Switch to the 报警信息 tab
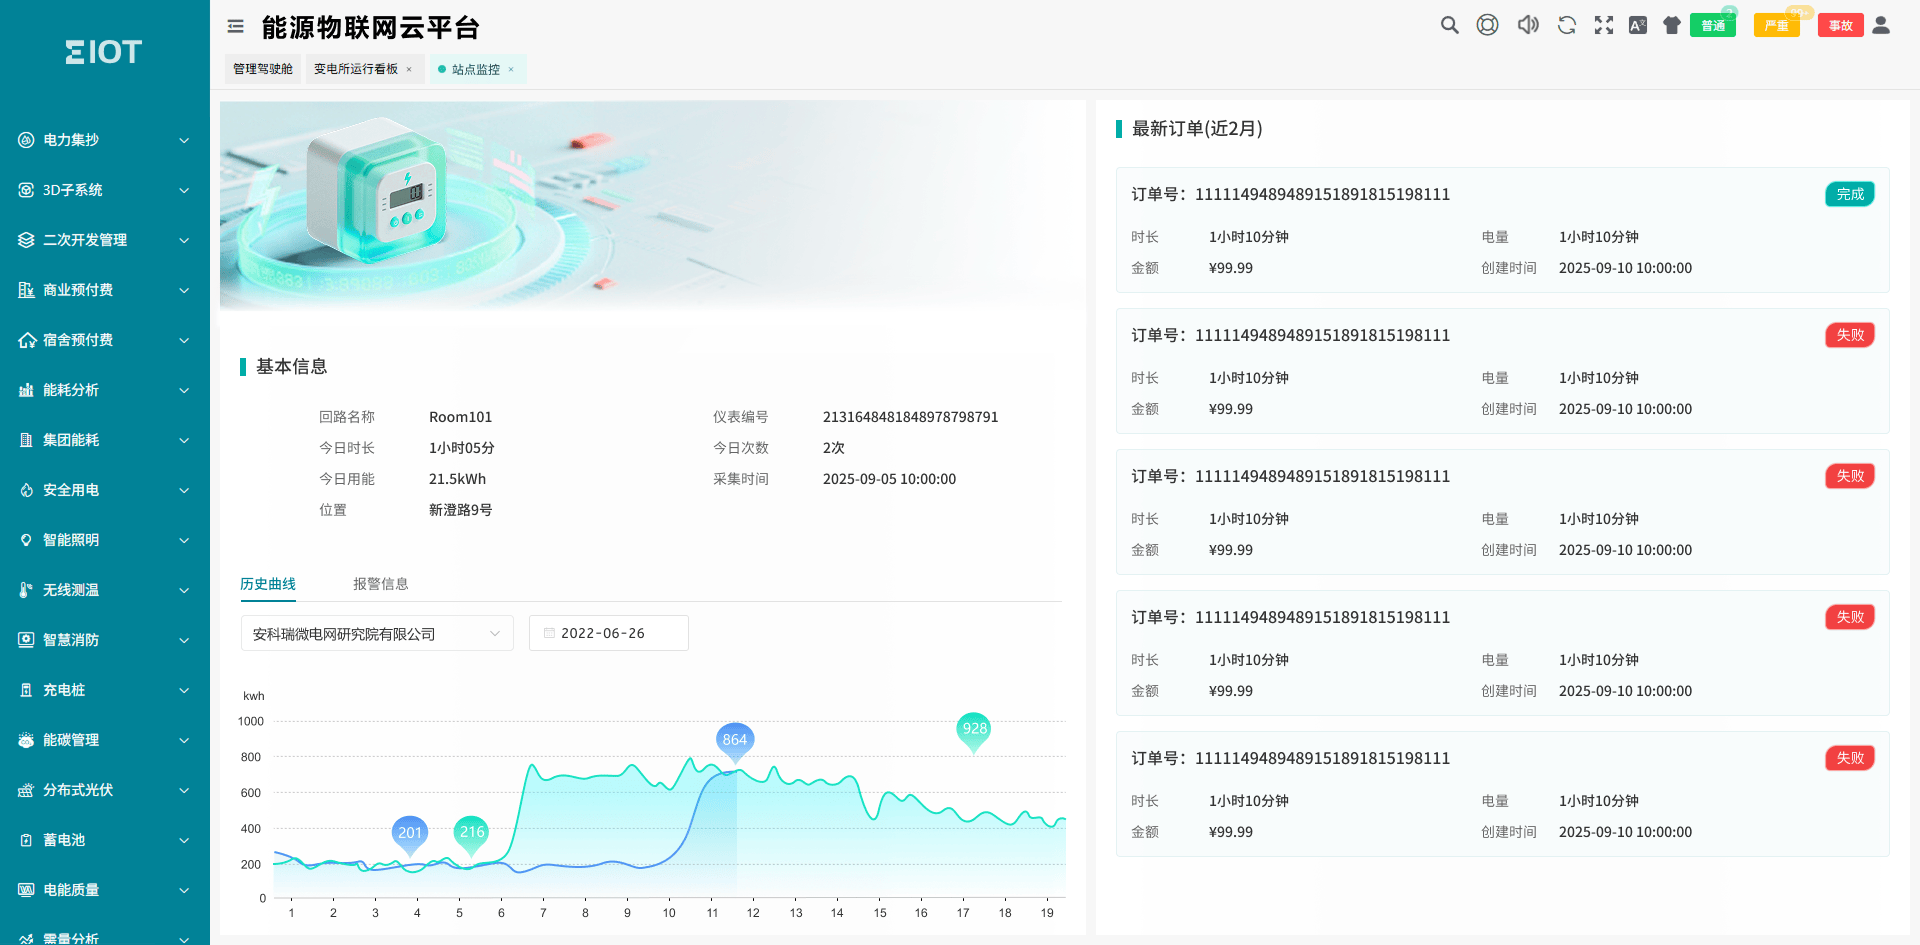 (x=380, y=584)
